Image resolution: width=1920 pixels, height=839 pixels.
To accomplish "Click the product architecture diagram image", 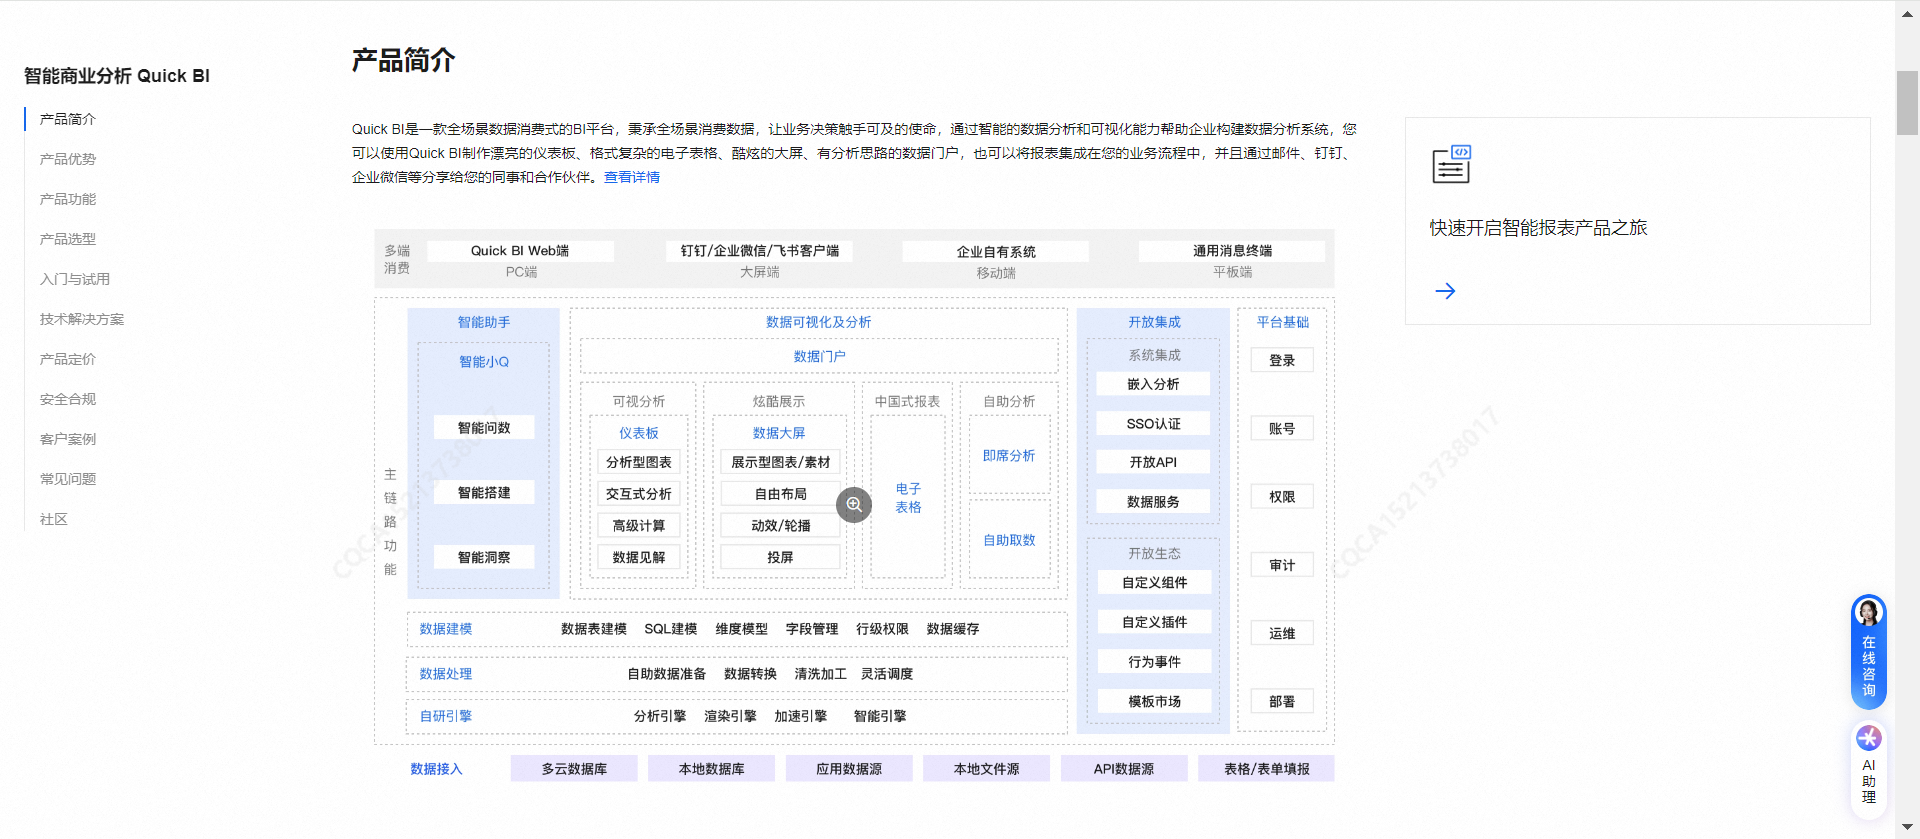I will (854, 505).
